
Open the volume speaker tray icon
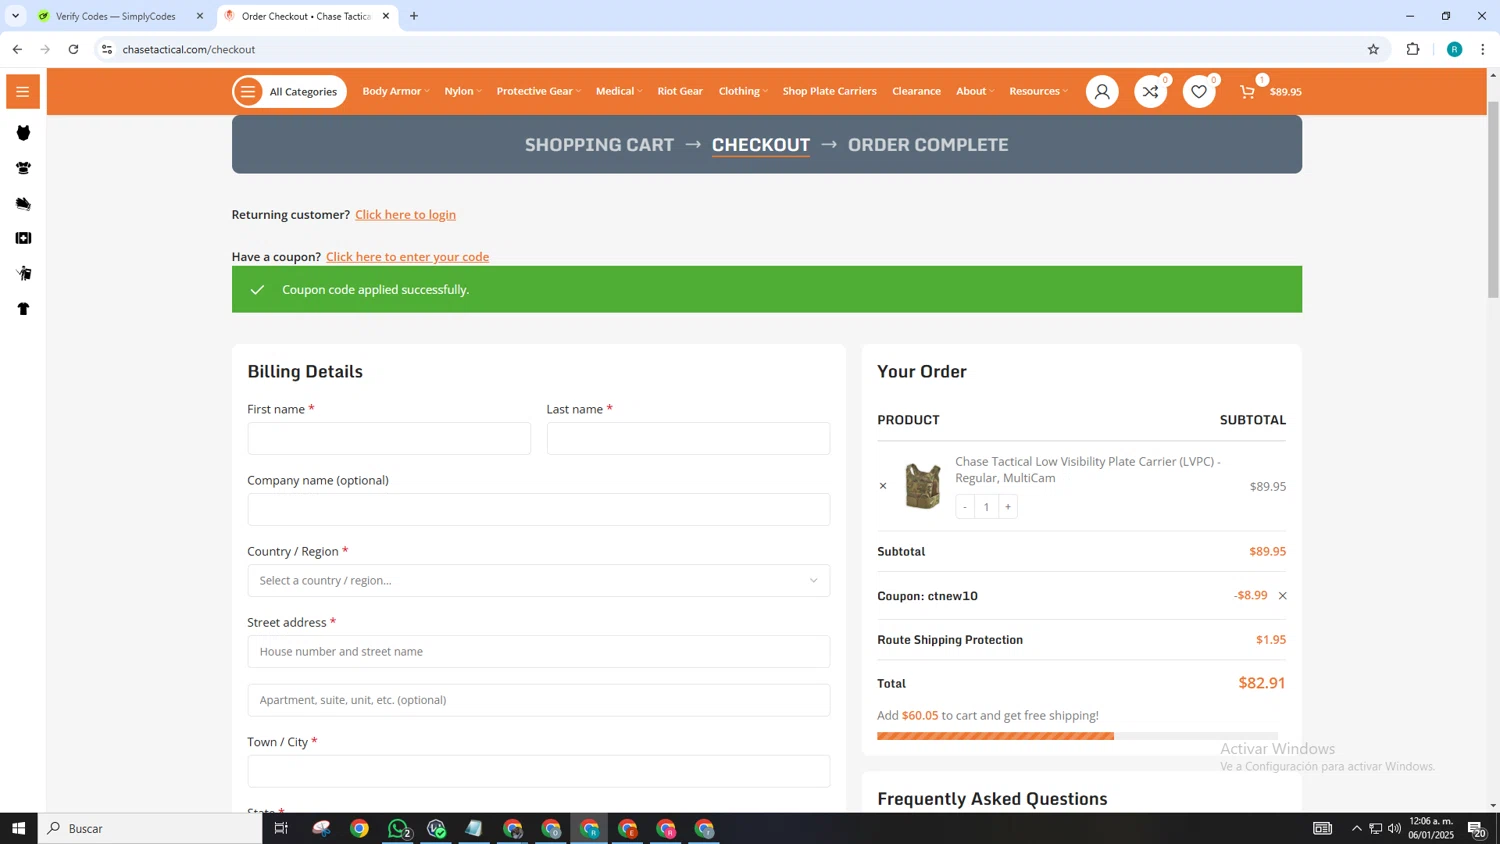point(1394,828)
